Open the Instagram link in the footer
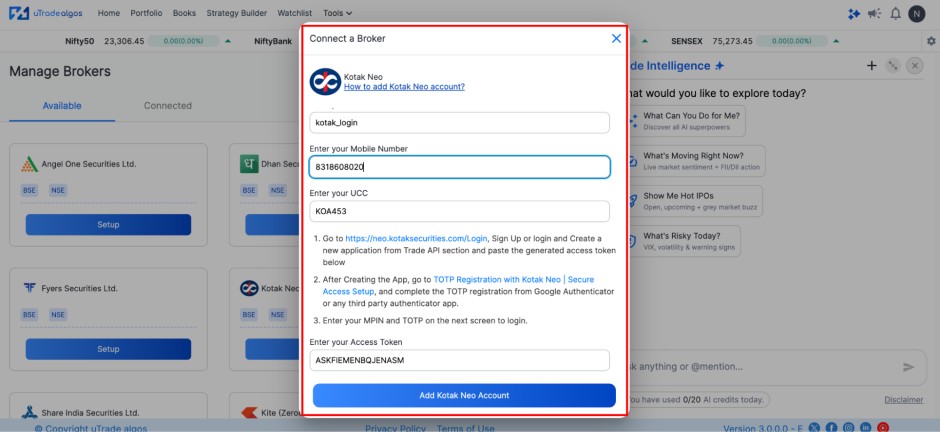Viewport: 940px width, 432px height. coord(848,427)
